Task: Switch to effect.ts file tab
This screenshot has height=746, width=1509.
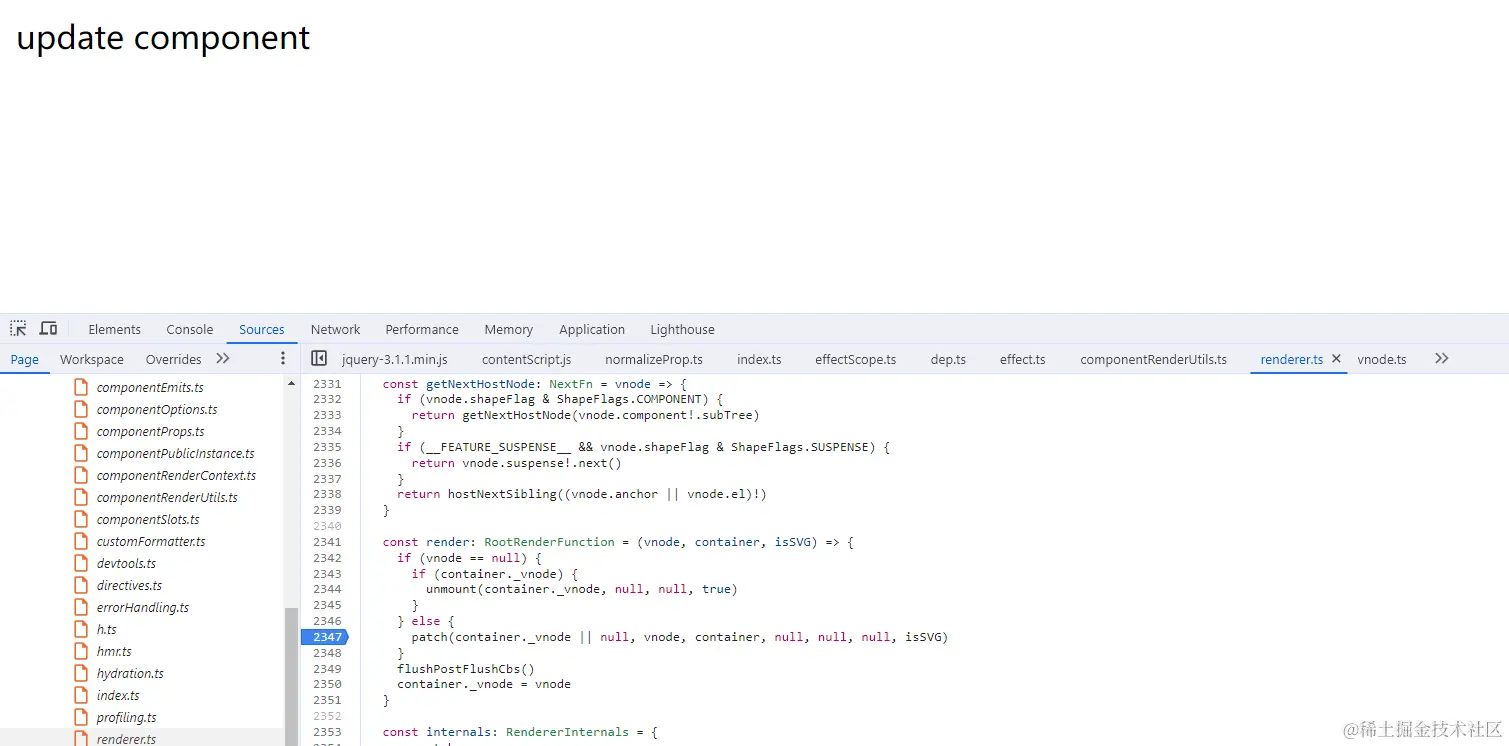Action: point(1022,359)
